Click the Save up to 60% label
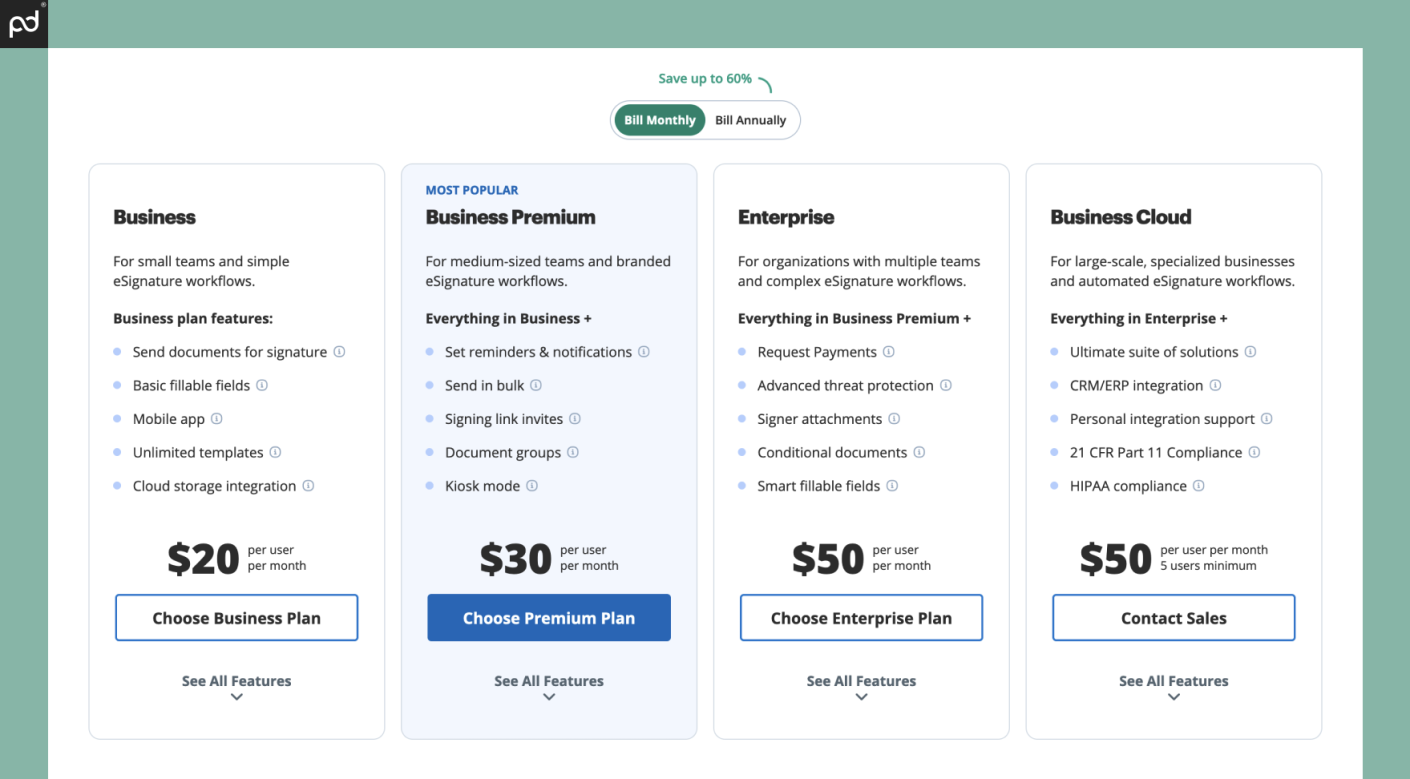 pyautogui.click(x=703, y=79)
